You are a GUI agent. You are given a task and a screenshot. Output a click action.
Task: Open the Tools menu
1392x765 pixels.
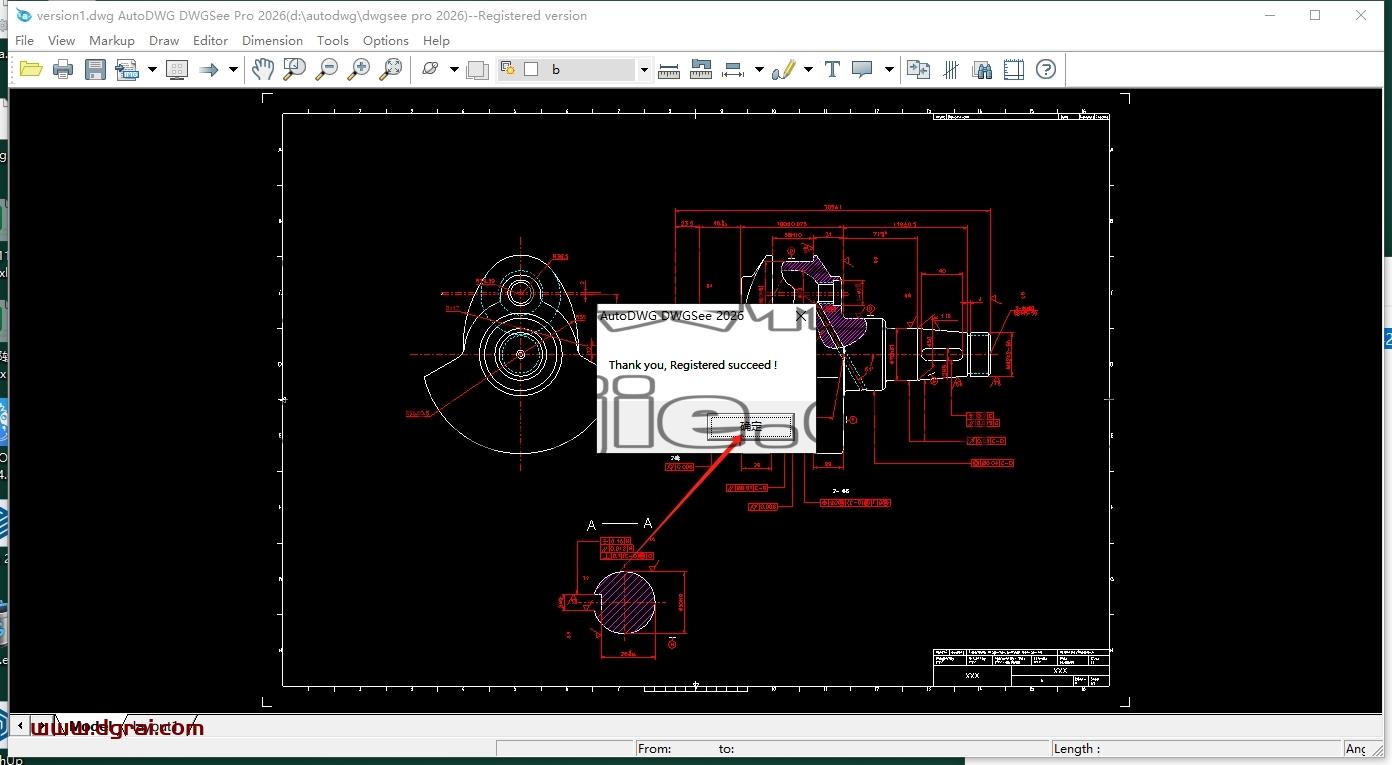tap(333, 41)
